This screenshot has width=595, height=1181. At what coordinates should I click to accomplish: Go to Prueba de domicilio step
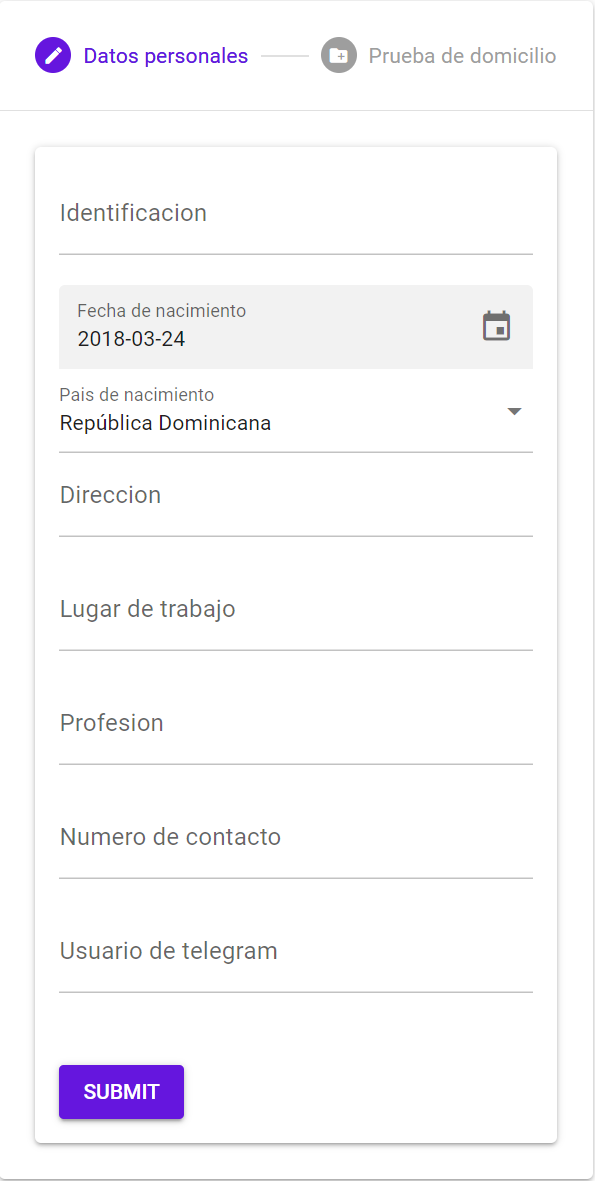pyautogui.click(x=462, y=56)
